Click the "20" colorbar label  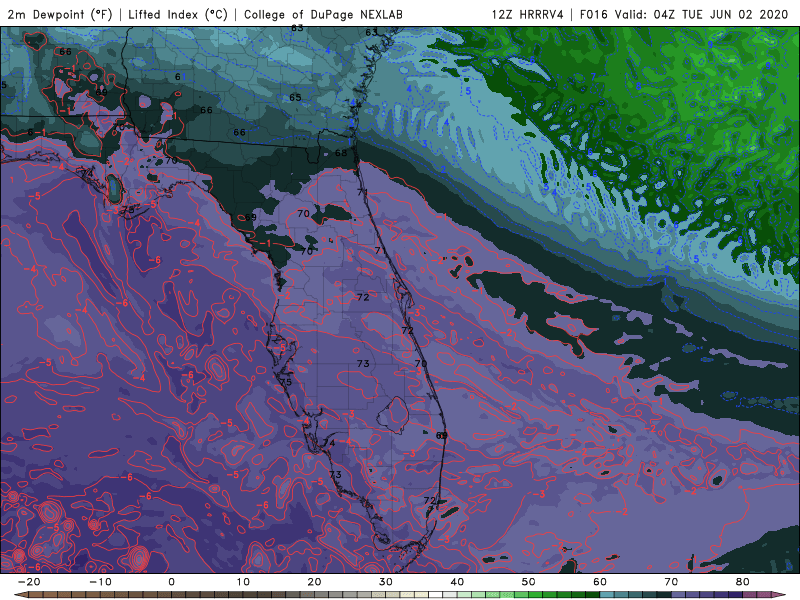click(314, 582)
